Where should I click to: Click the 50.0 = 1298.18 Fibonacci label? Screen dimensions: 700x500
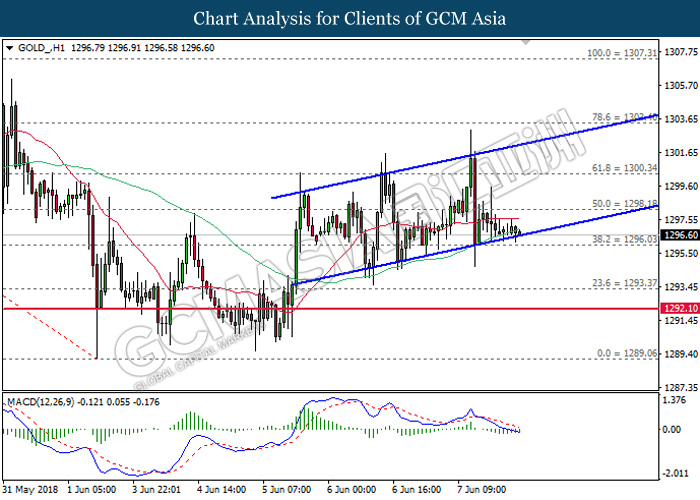624,204
